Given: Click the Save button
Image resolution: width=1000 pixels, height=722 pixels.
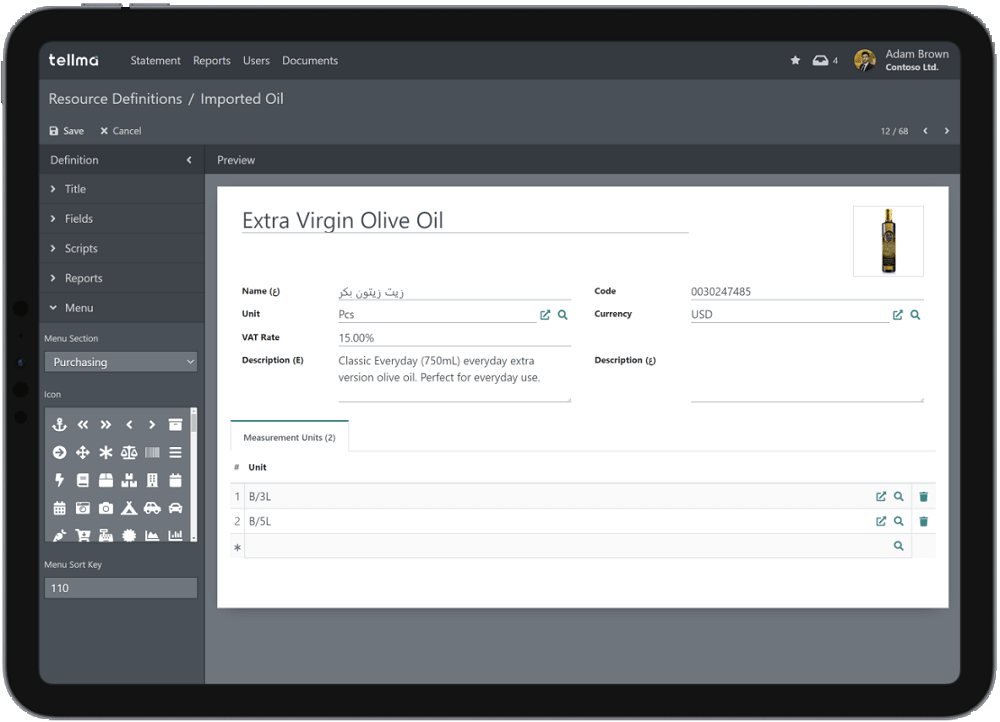Looking at the screenshot, I should 67,131.
